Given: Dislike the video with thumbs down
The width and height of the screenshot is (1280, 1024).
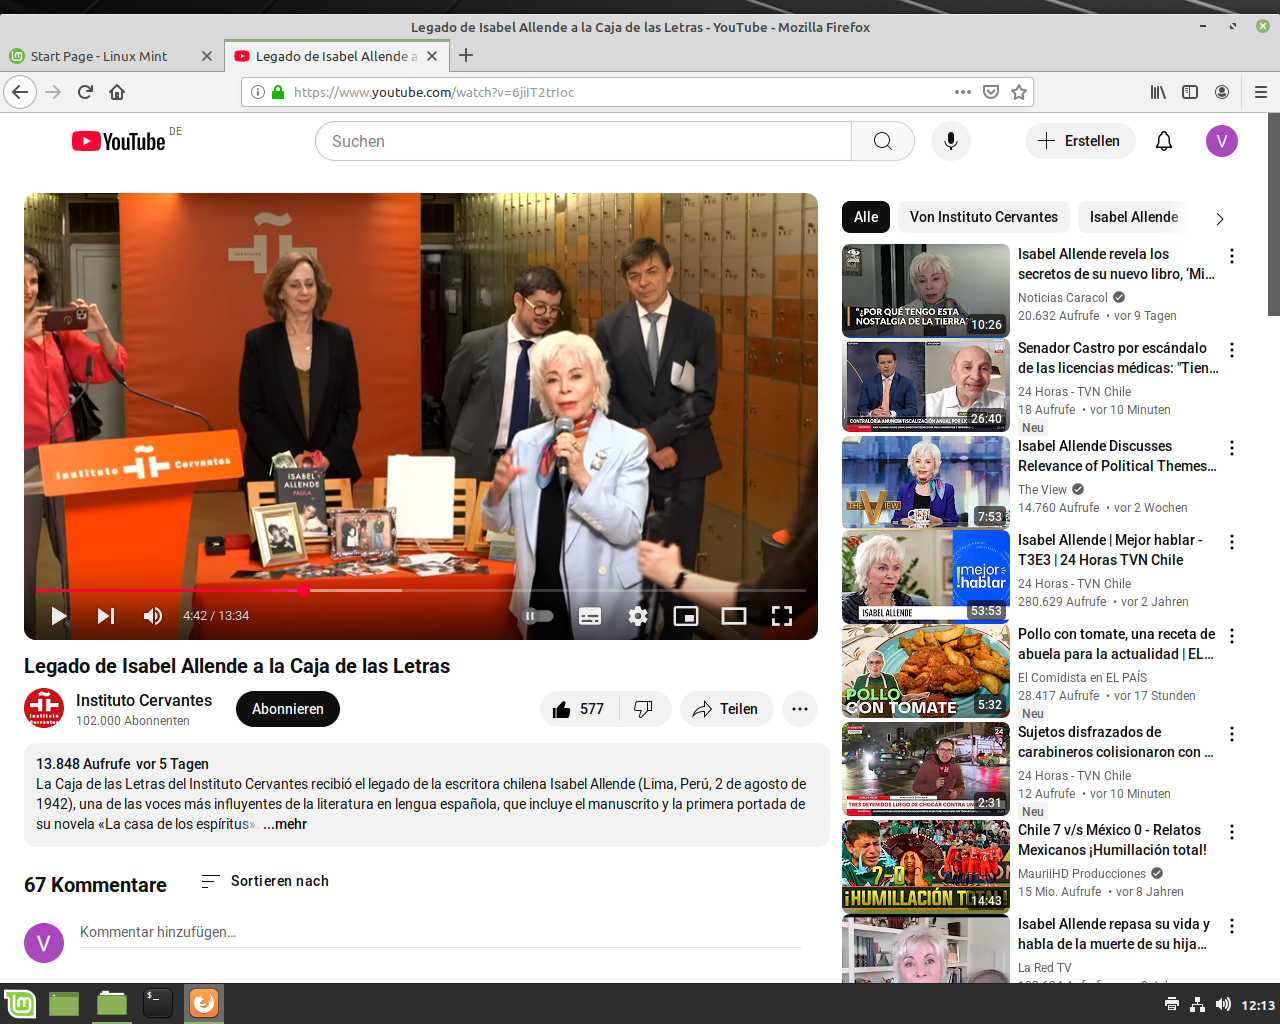Looking at the screenshot, I should (644, 709).
